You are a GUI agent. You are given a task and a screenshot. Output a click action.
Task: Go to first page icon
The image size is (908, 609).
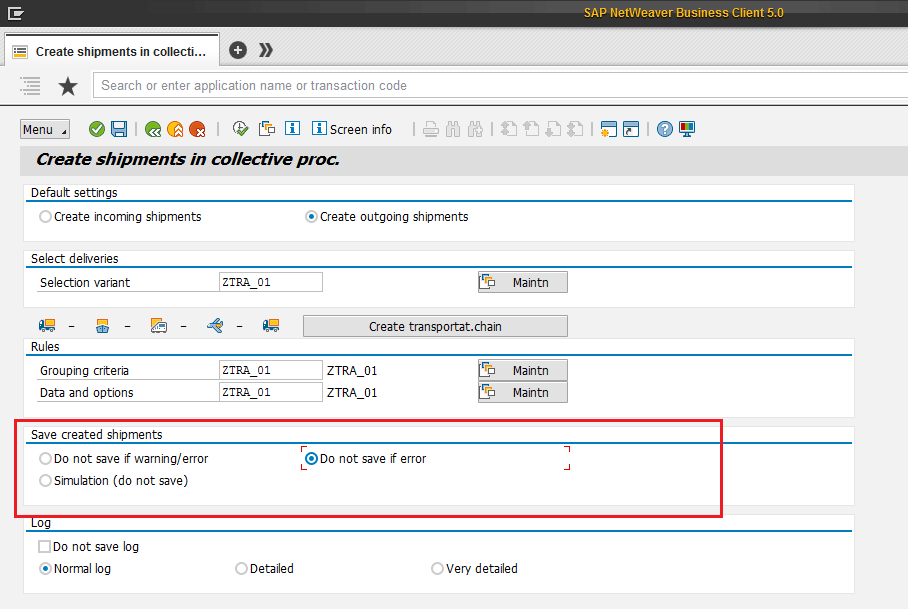point(508,129)
